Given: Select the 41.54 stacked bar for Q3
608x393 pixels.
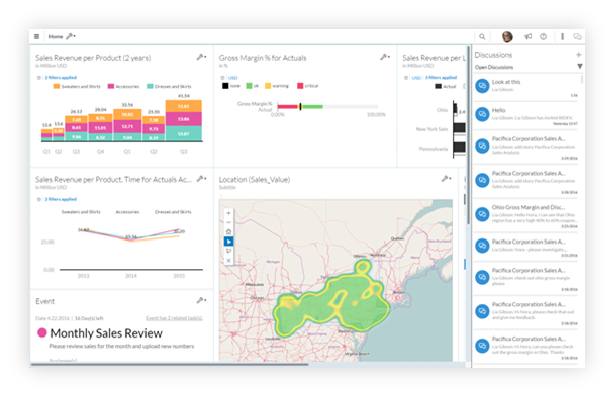Looking at the screenshot, I should [183, 120].
